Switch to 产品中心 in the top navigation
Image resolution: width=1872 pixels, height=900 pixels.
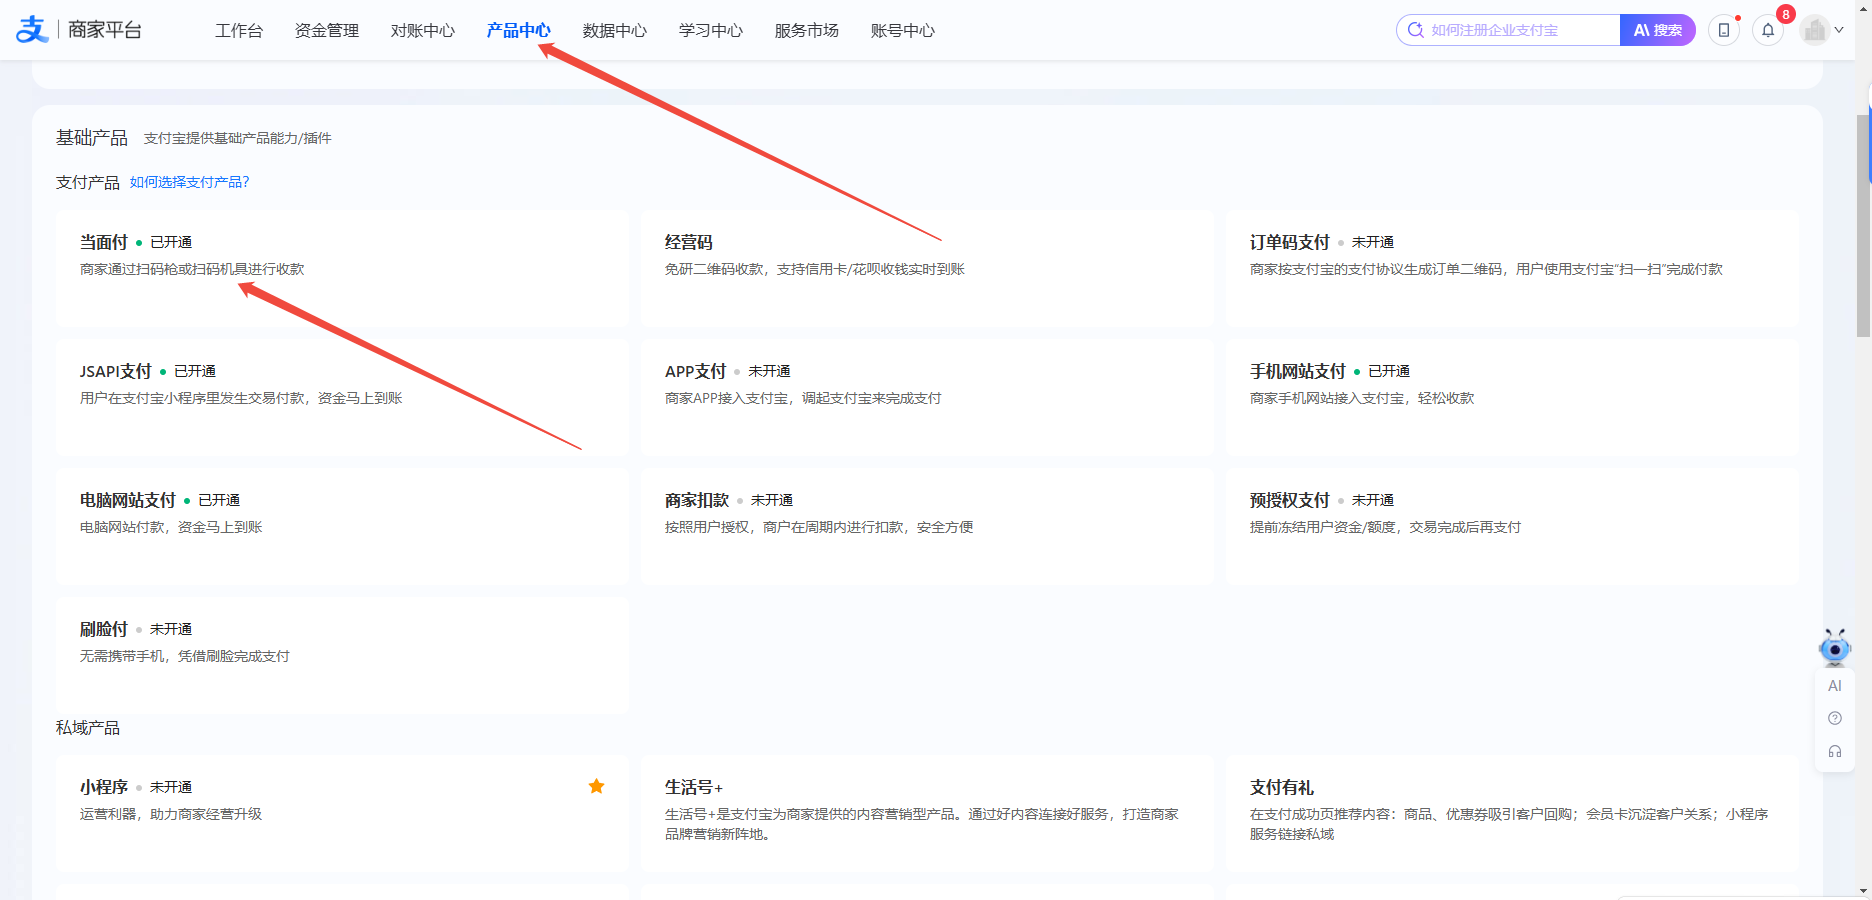pos(518,30)
